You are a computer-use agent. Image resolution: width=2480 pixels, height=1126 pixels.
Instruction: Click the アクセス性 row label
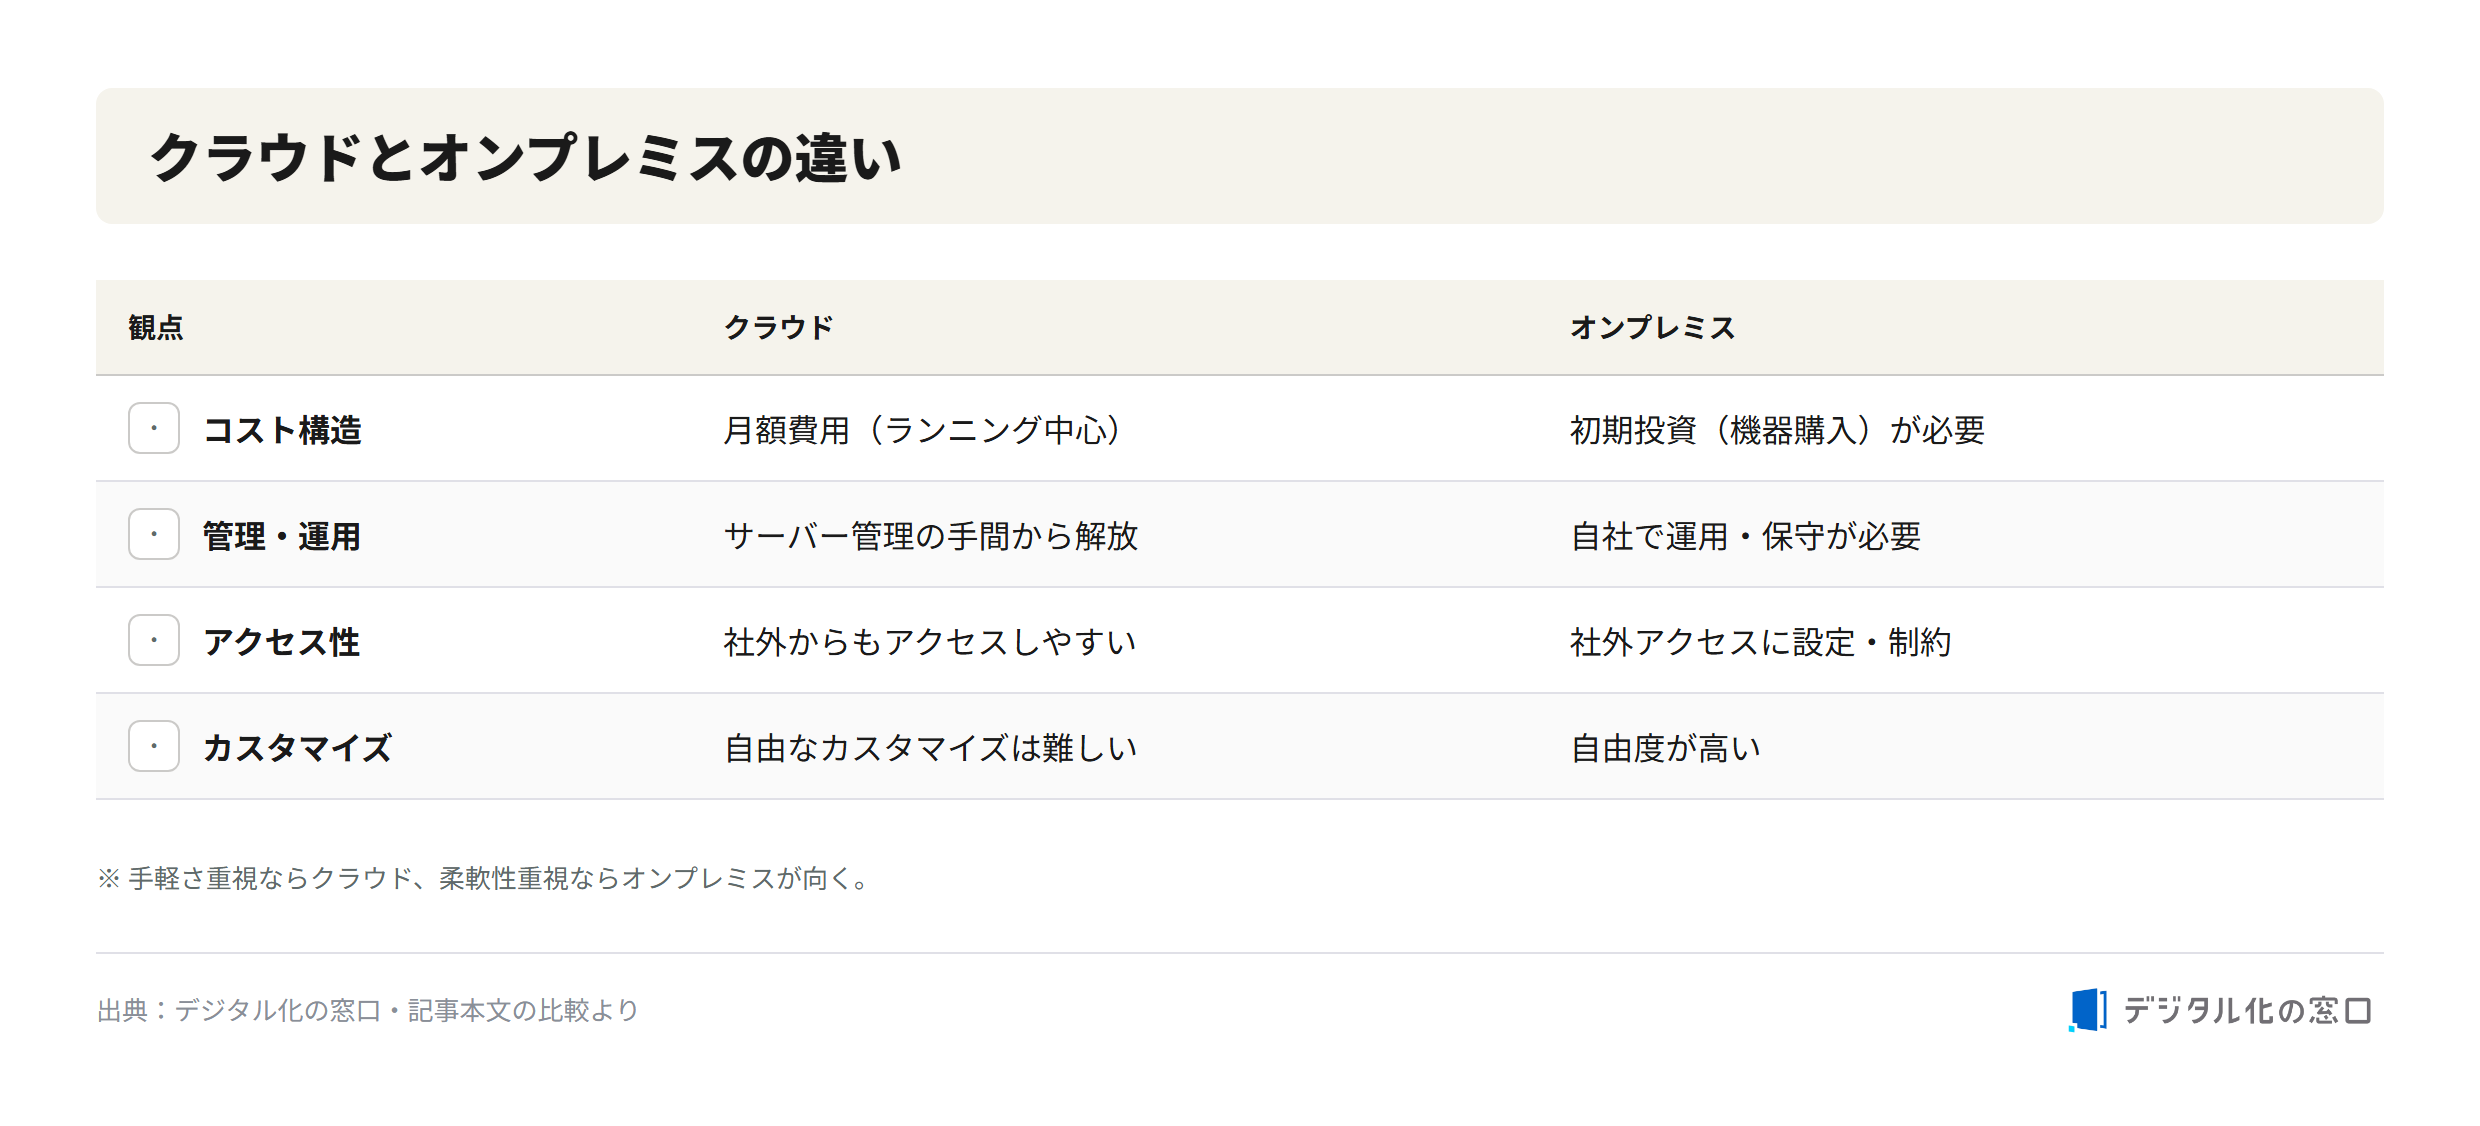point(282,642)
